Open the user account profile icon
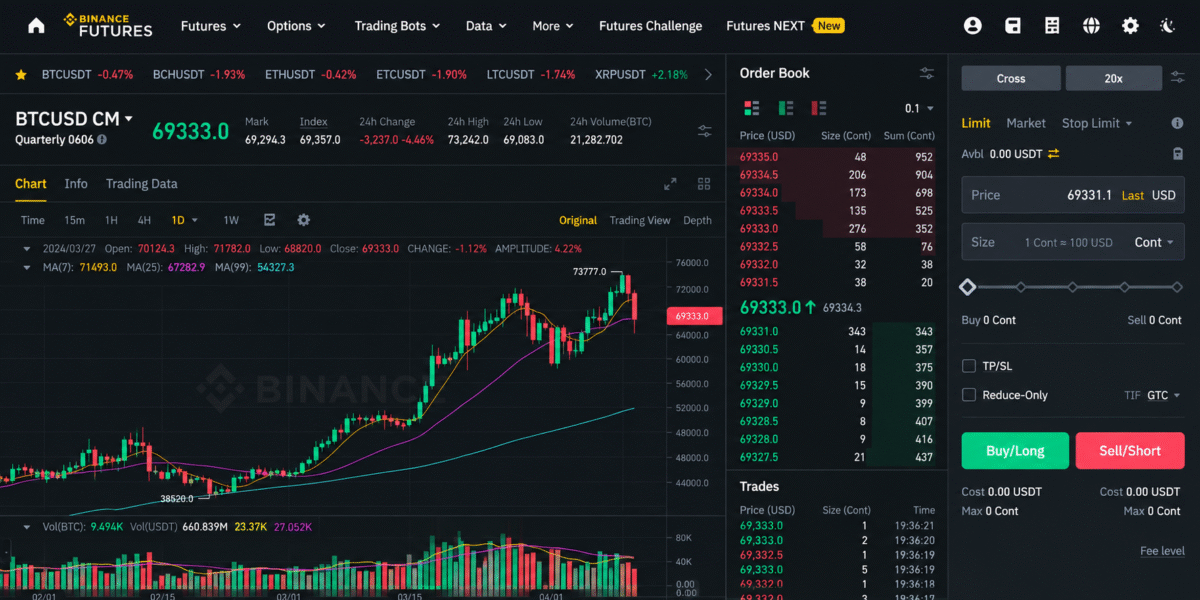Screen dimensions: 1200x600 972,26
